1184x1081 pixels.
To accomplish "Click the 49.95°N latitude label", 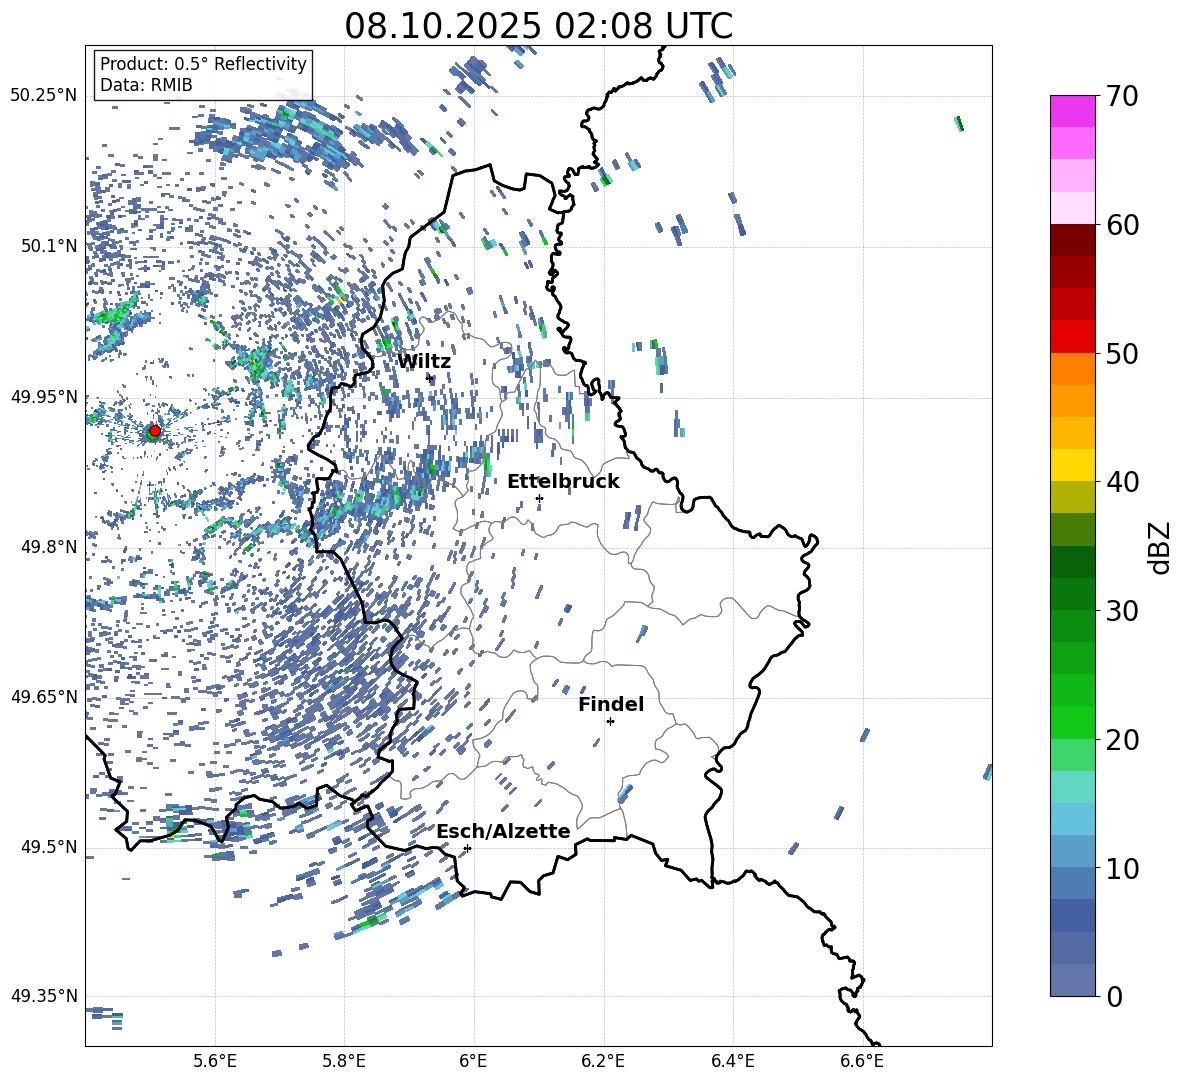I will [x=44, y=397].
